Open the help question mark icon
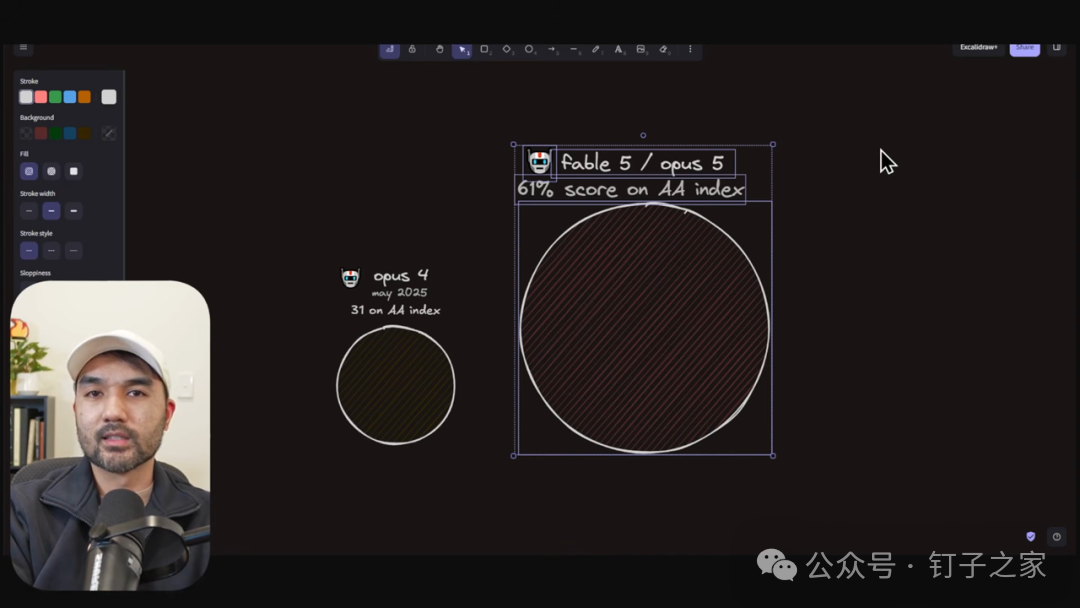 [1057, 537]
